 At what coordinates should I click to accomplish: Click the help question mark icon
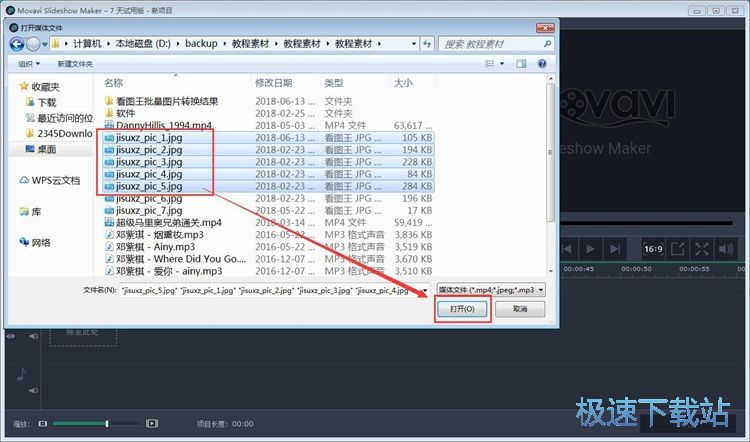pyautogui.click(x=542, y=63)
